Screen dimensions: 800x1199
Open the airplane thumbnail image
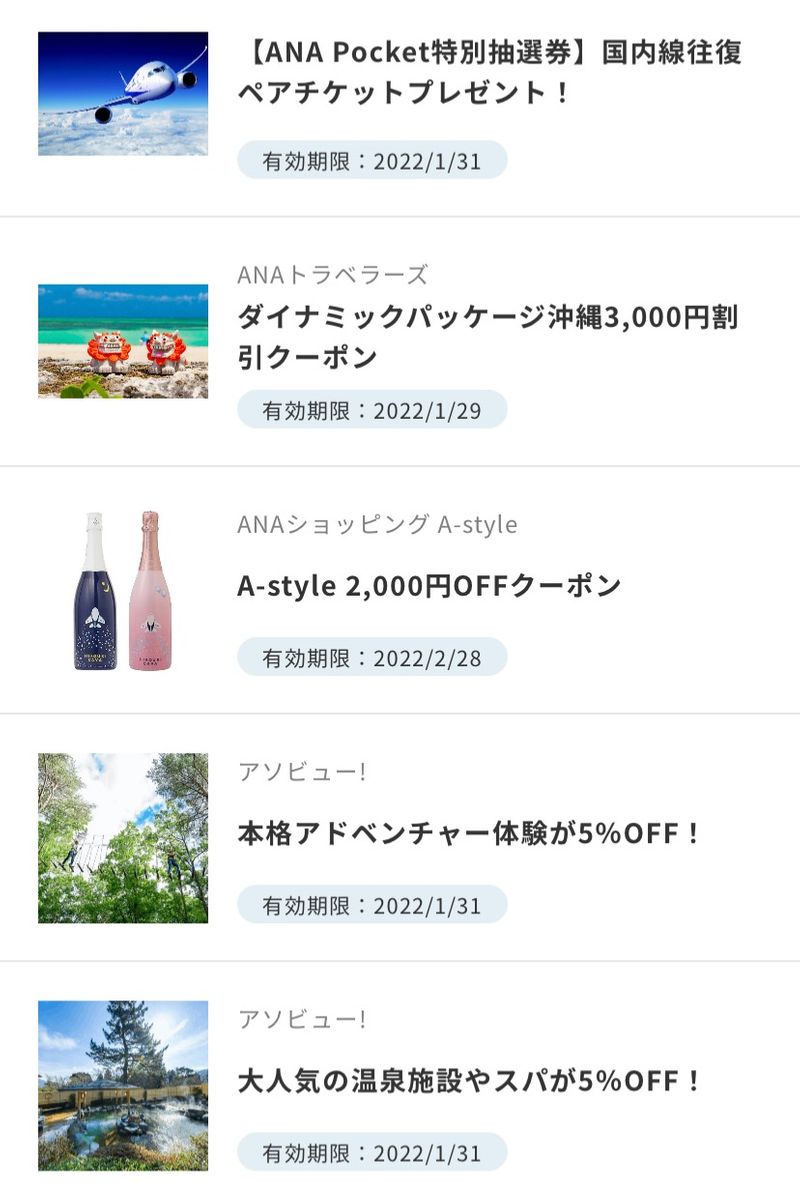tap(123, 94)
